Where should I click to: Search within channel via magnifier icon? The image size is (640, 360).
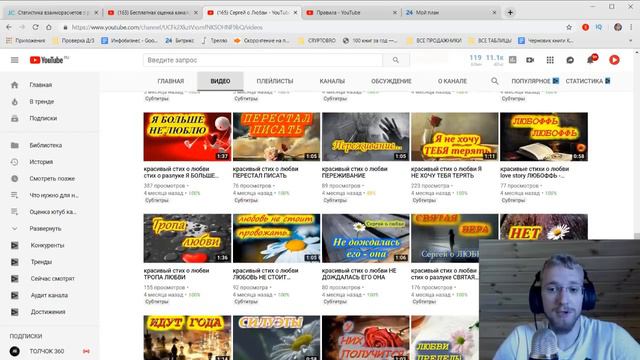point(495,81)
